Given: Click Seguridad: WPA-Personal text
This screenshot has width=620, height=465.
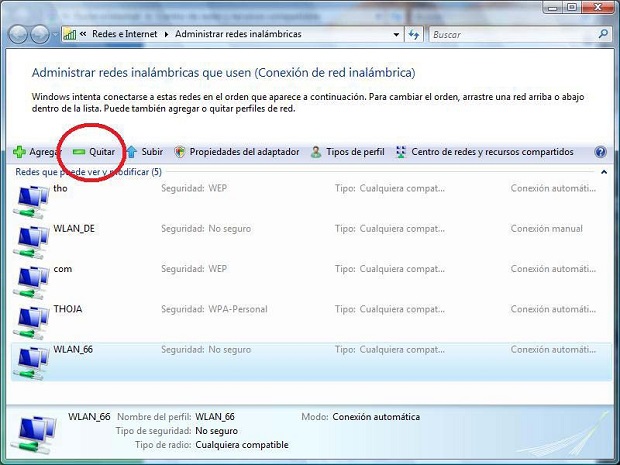Looking at the screenshot, I should (214, 309).
